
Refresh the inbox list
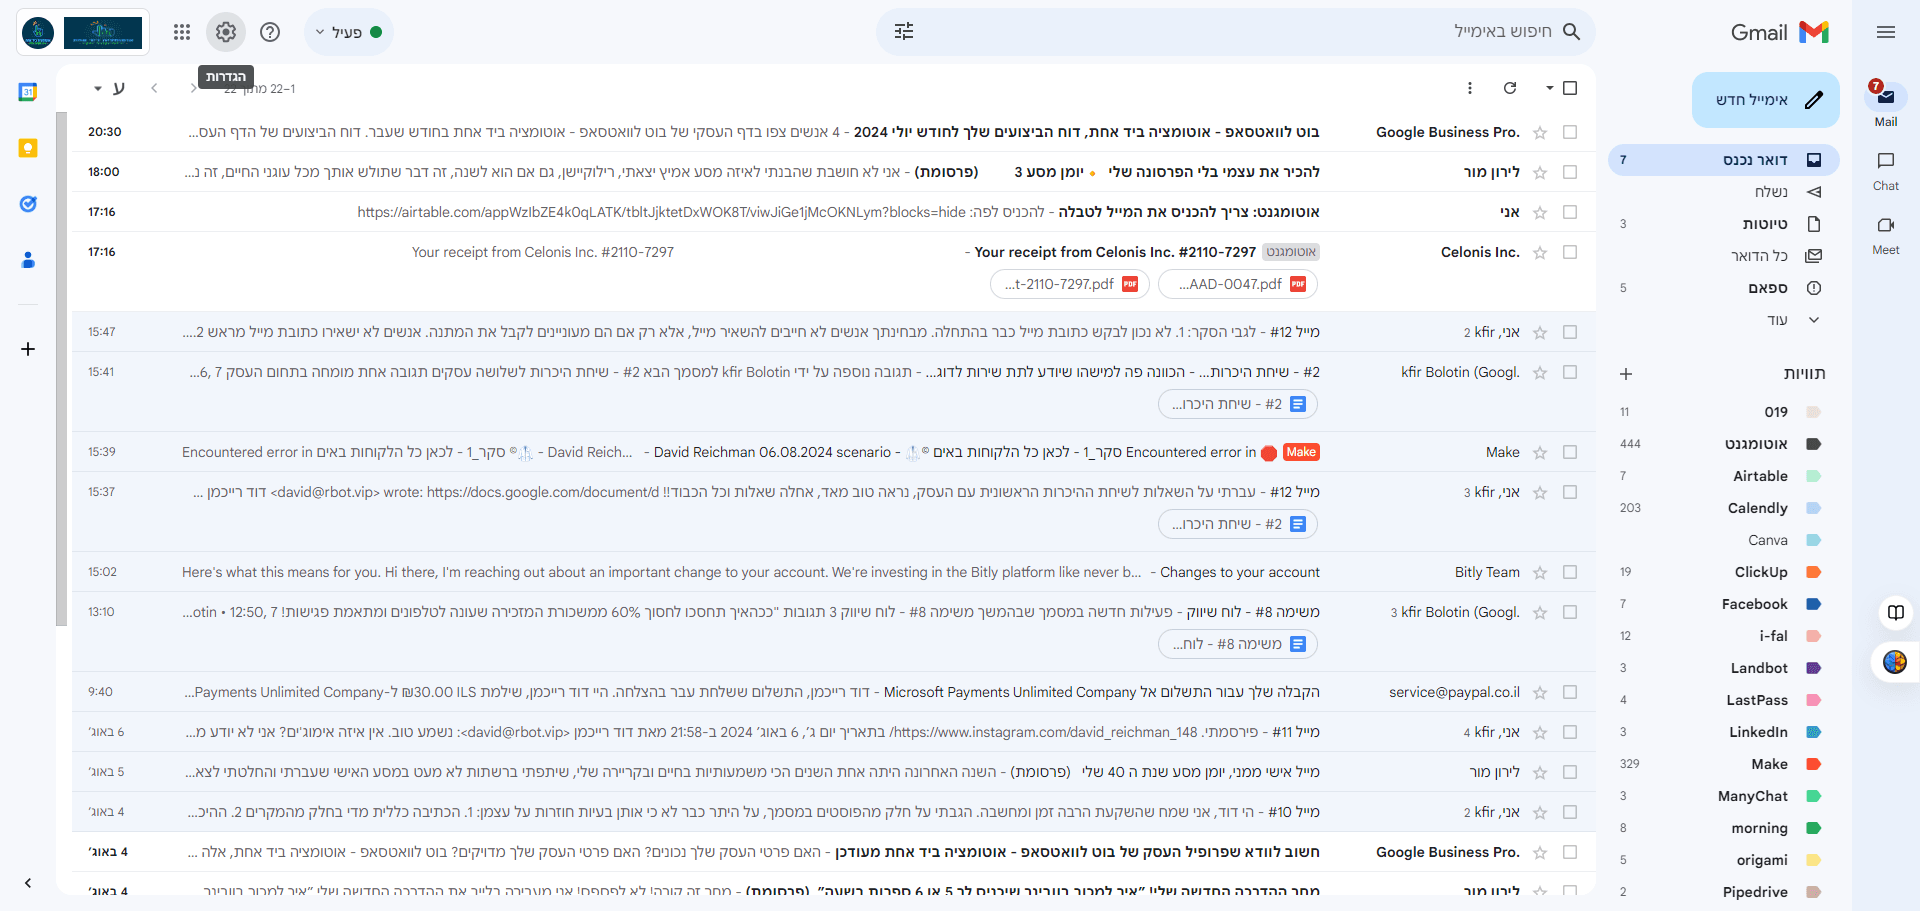click(1510, 88)
